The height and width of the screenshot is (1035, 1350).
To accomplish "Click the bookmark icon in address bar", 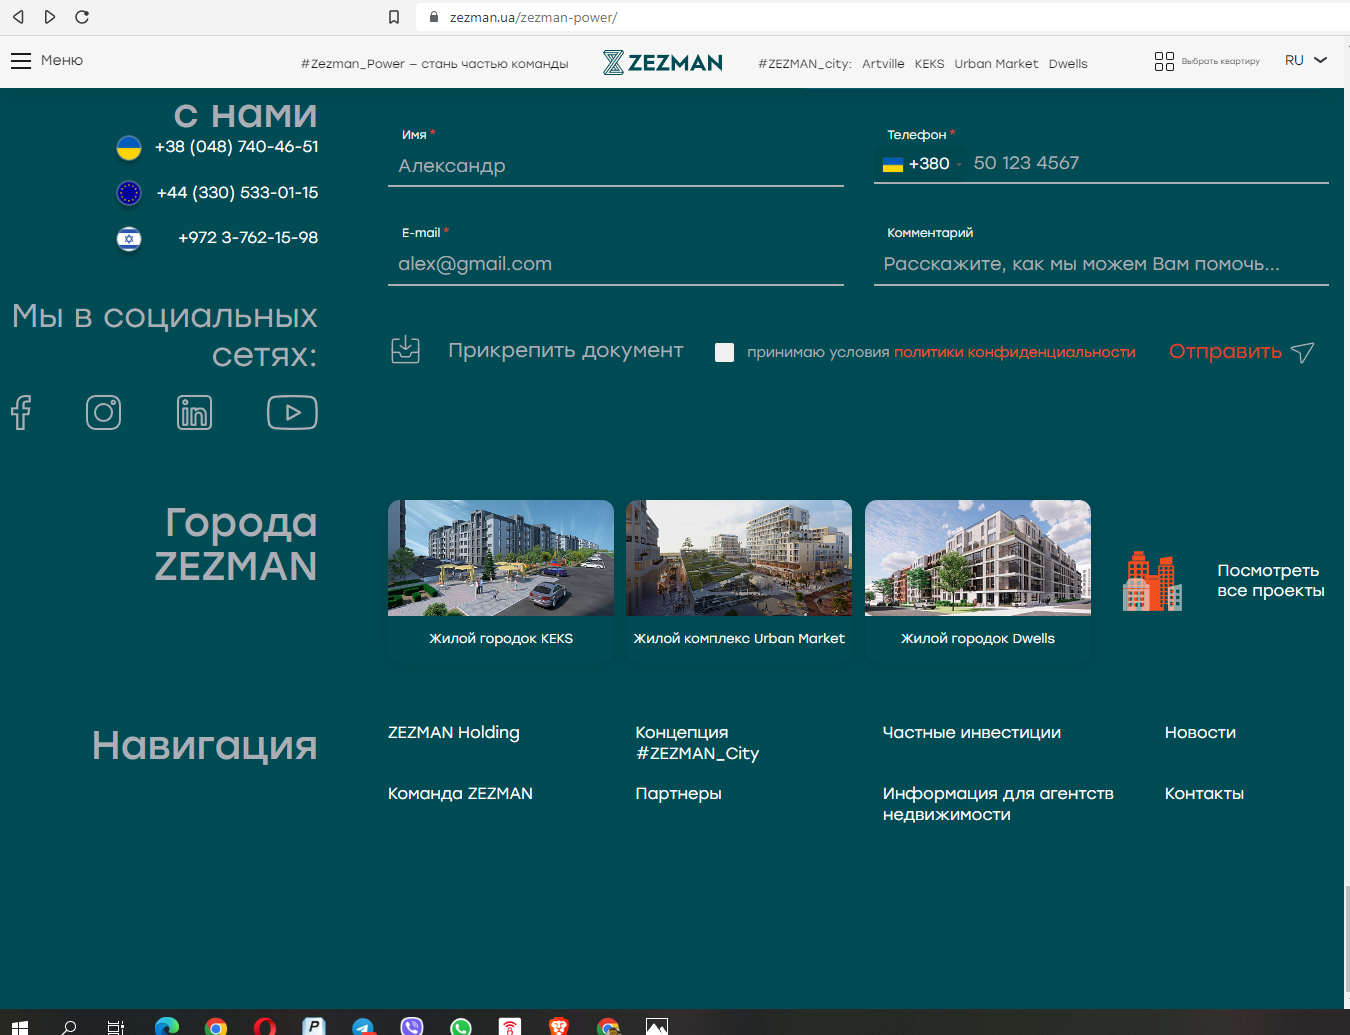I will click(x=394, y=17).
